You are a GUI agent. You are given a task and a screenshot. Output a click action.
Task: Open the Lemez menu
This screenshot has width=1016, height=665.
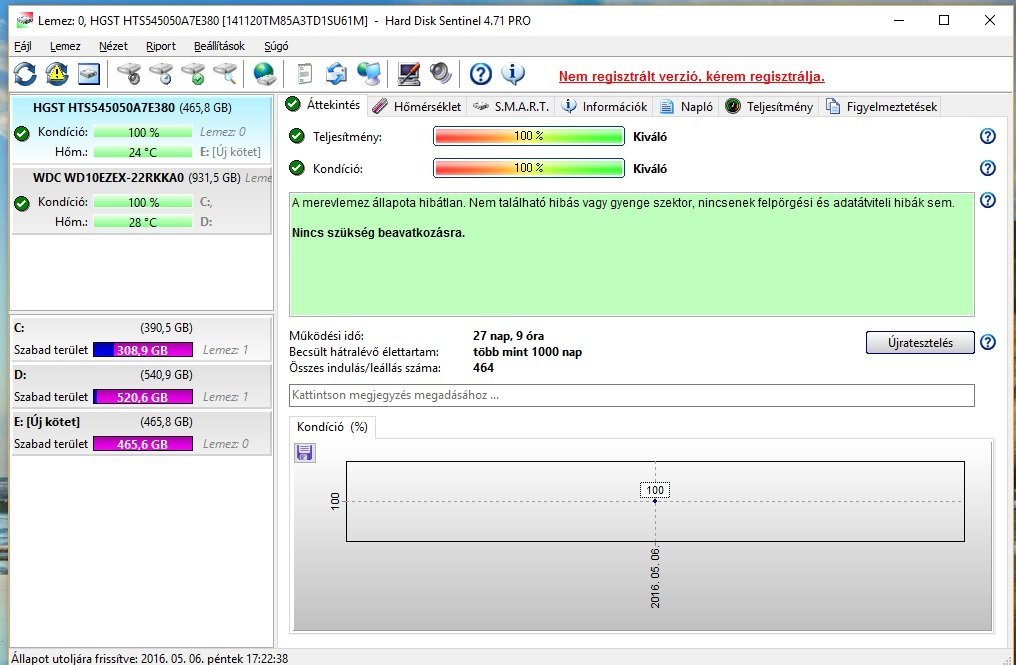pyautogui.click(x=65, y=46)
